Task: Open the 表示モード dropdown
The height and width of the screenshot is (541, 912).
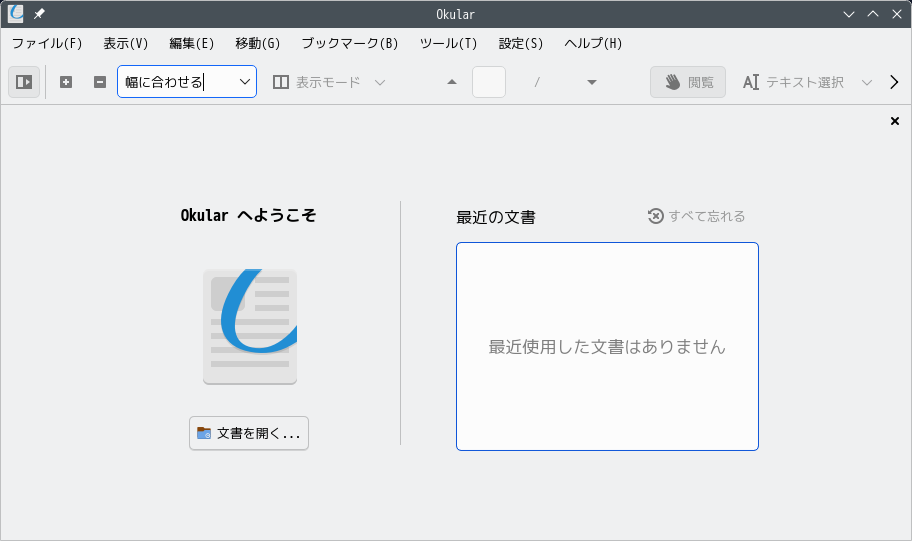Action: [329, 82]
